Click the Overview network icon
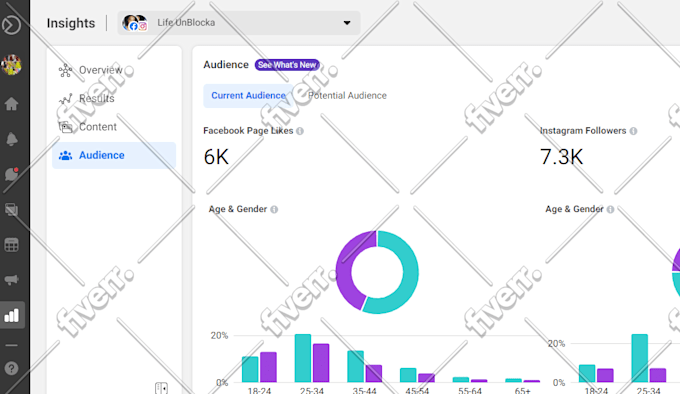Image resolution: width=680 pixels, height=394 pixels. 65,70
